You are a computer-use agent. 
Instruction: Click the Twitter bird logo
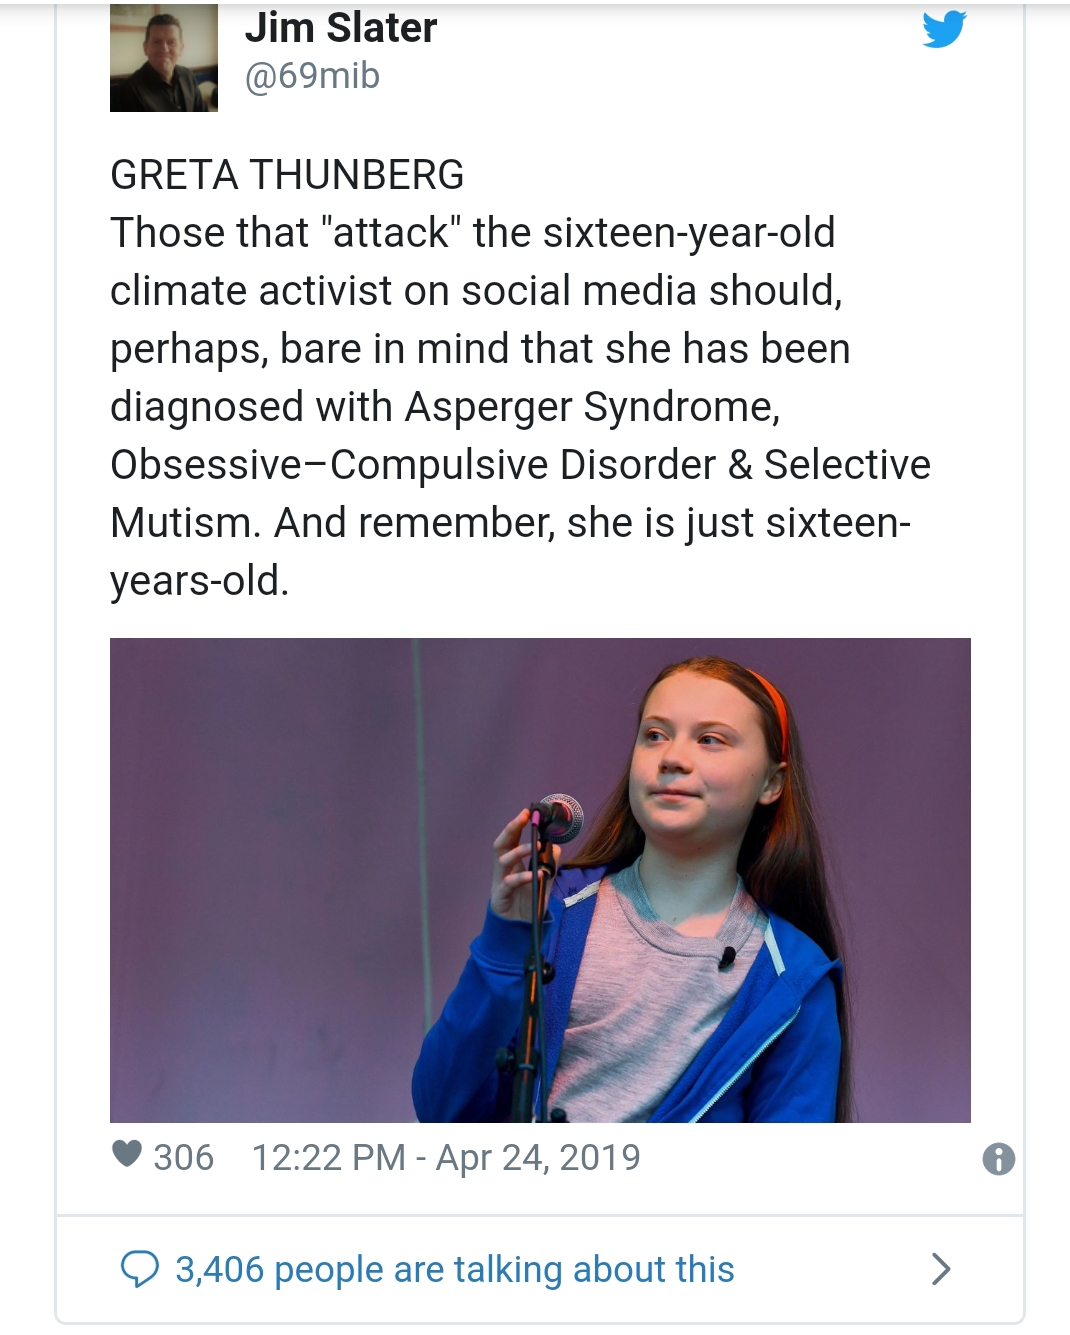(x=944, y=29)
